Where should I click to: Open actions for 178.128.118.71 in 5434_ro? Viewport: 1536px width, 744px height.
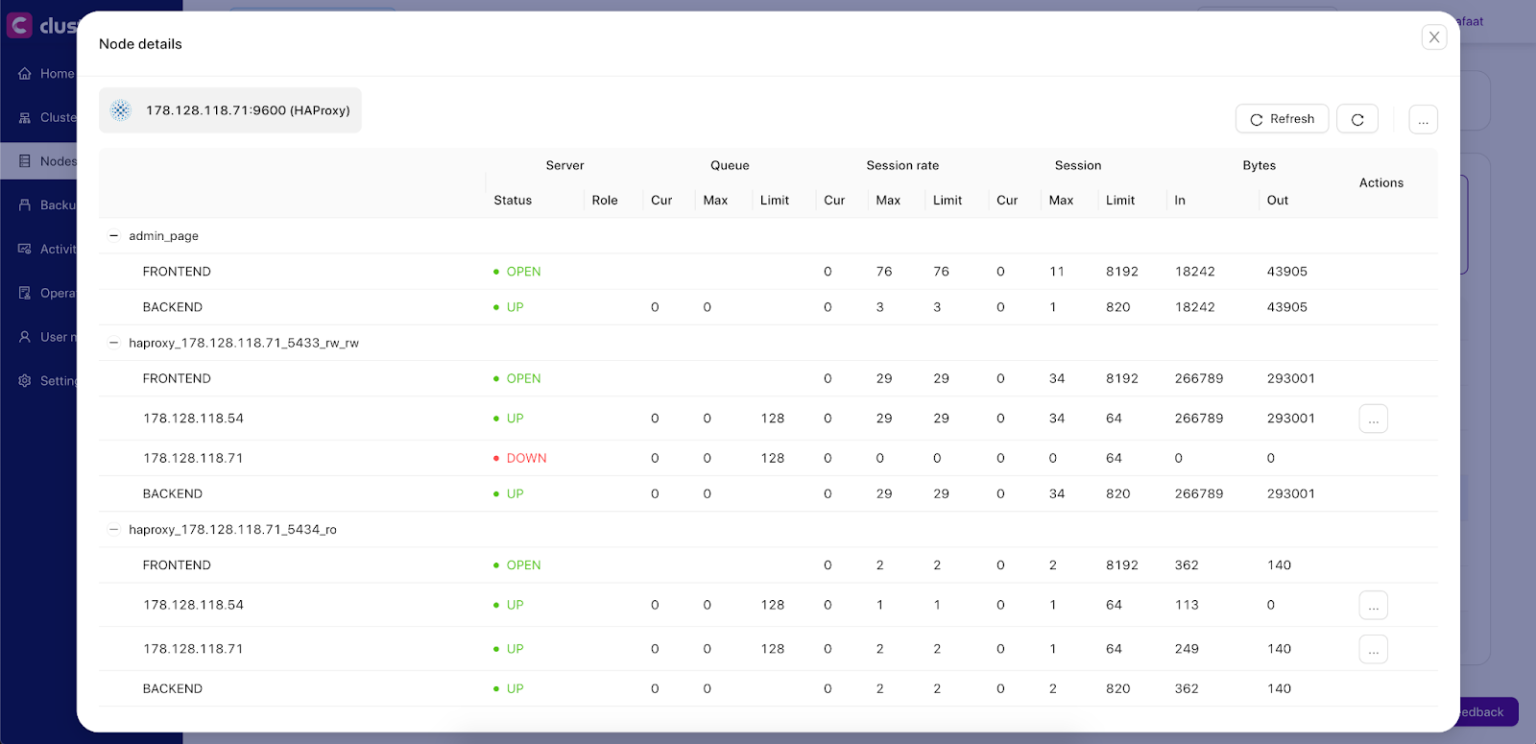click(x=1373, y=649)
